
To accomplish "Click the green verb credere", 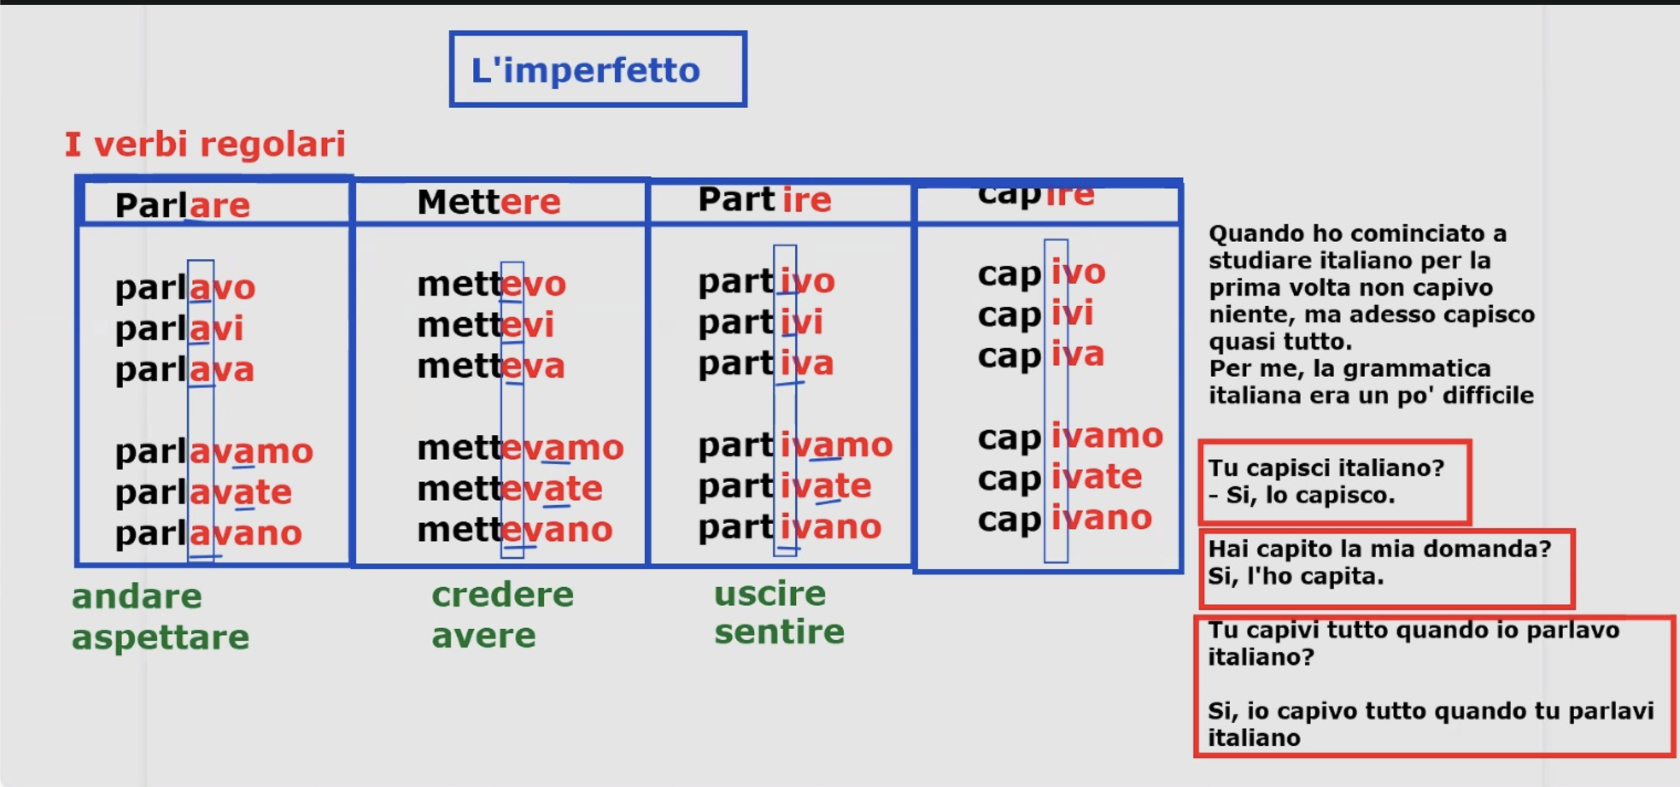I will (502, 595).
